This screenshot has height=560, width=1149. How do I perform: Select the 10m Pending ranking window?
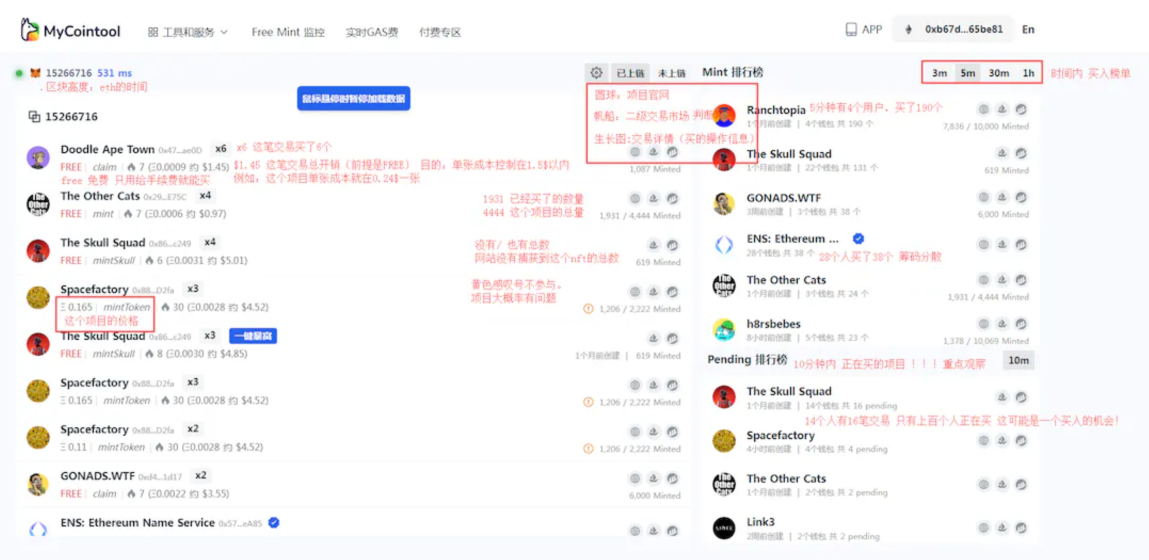pos(1019,360)
